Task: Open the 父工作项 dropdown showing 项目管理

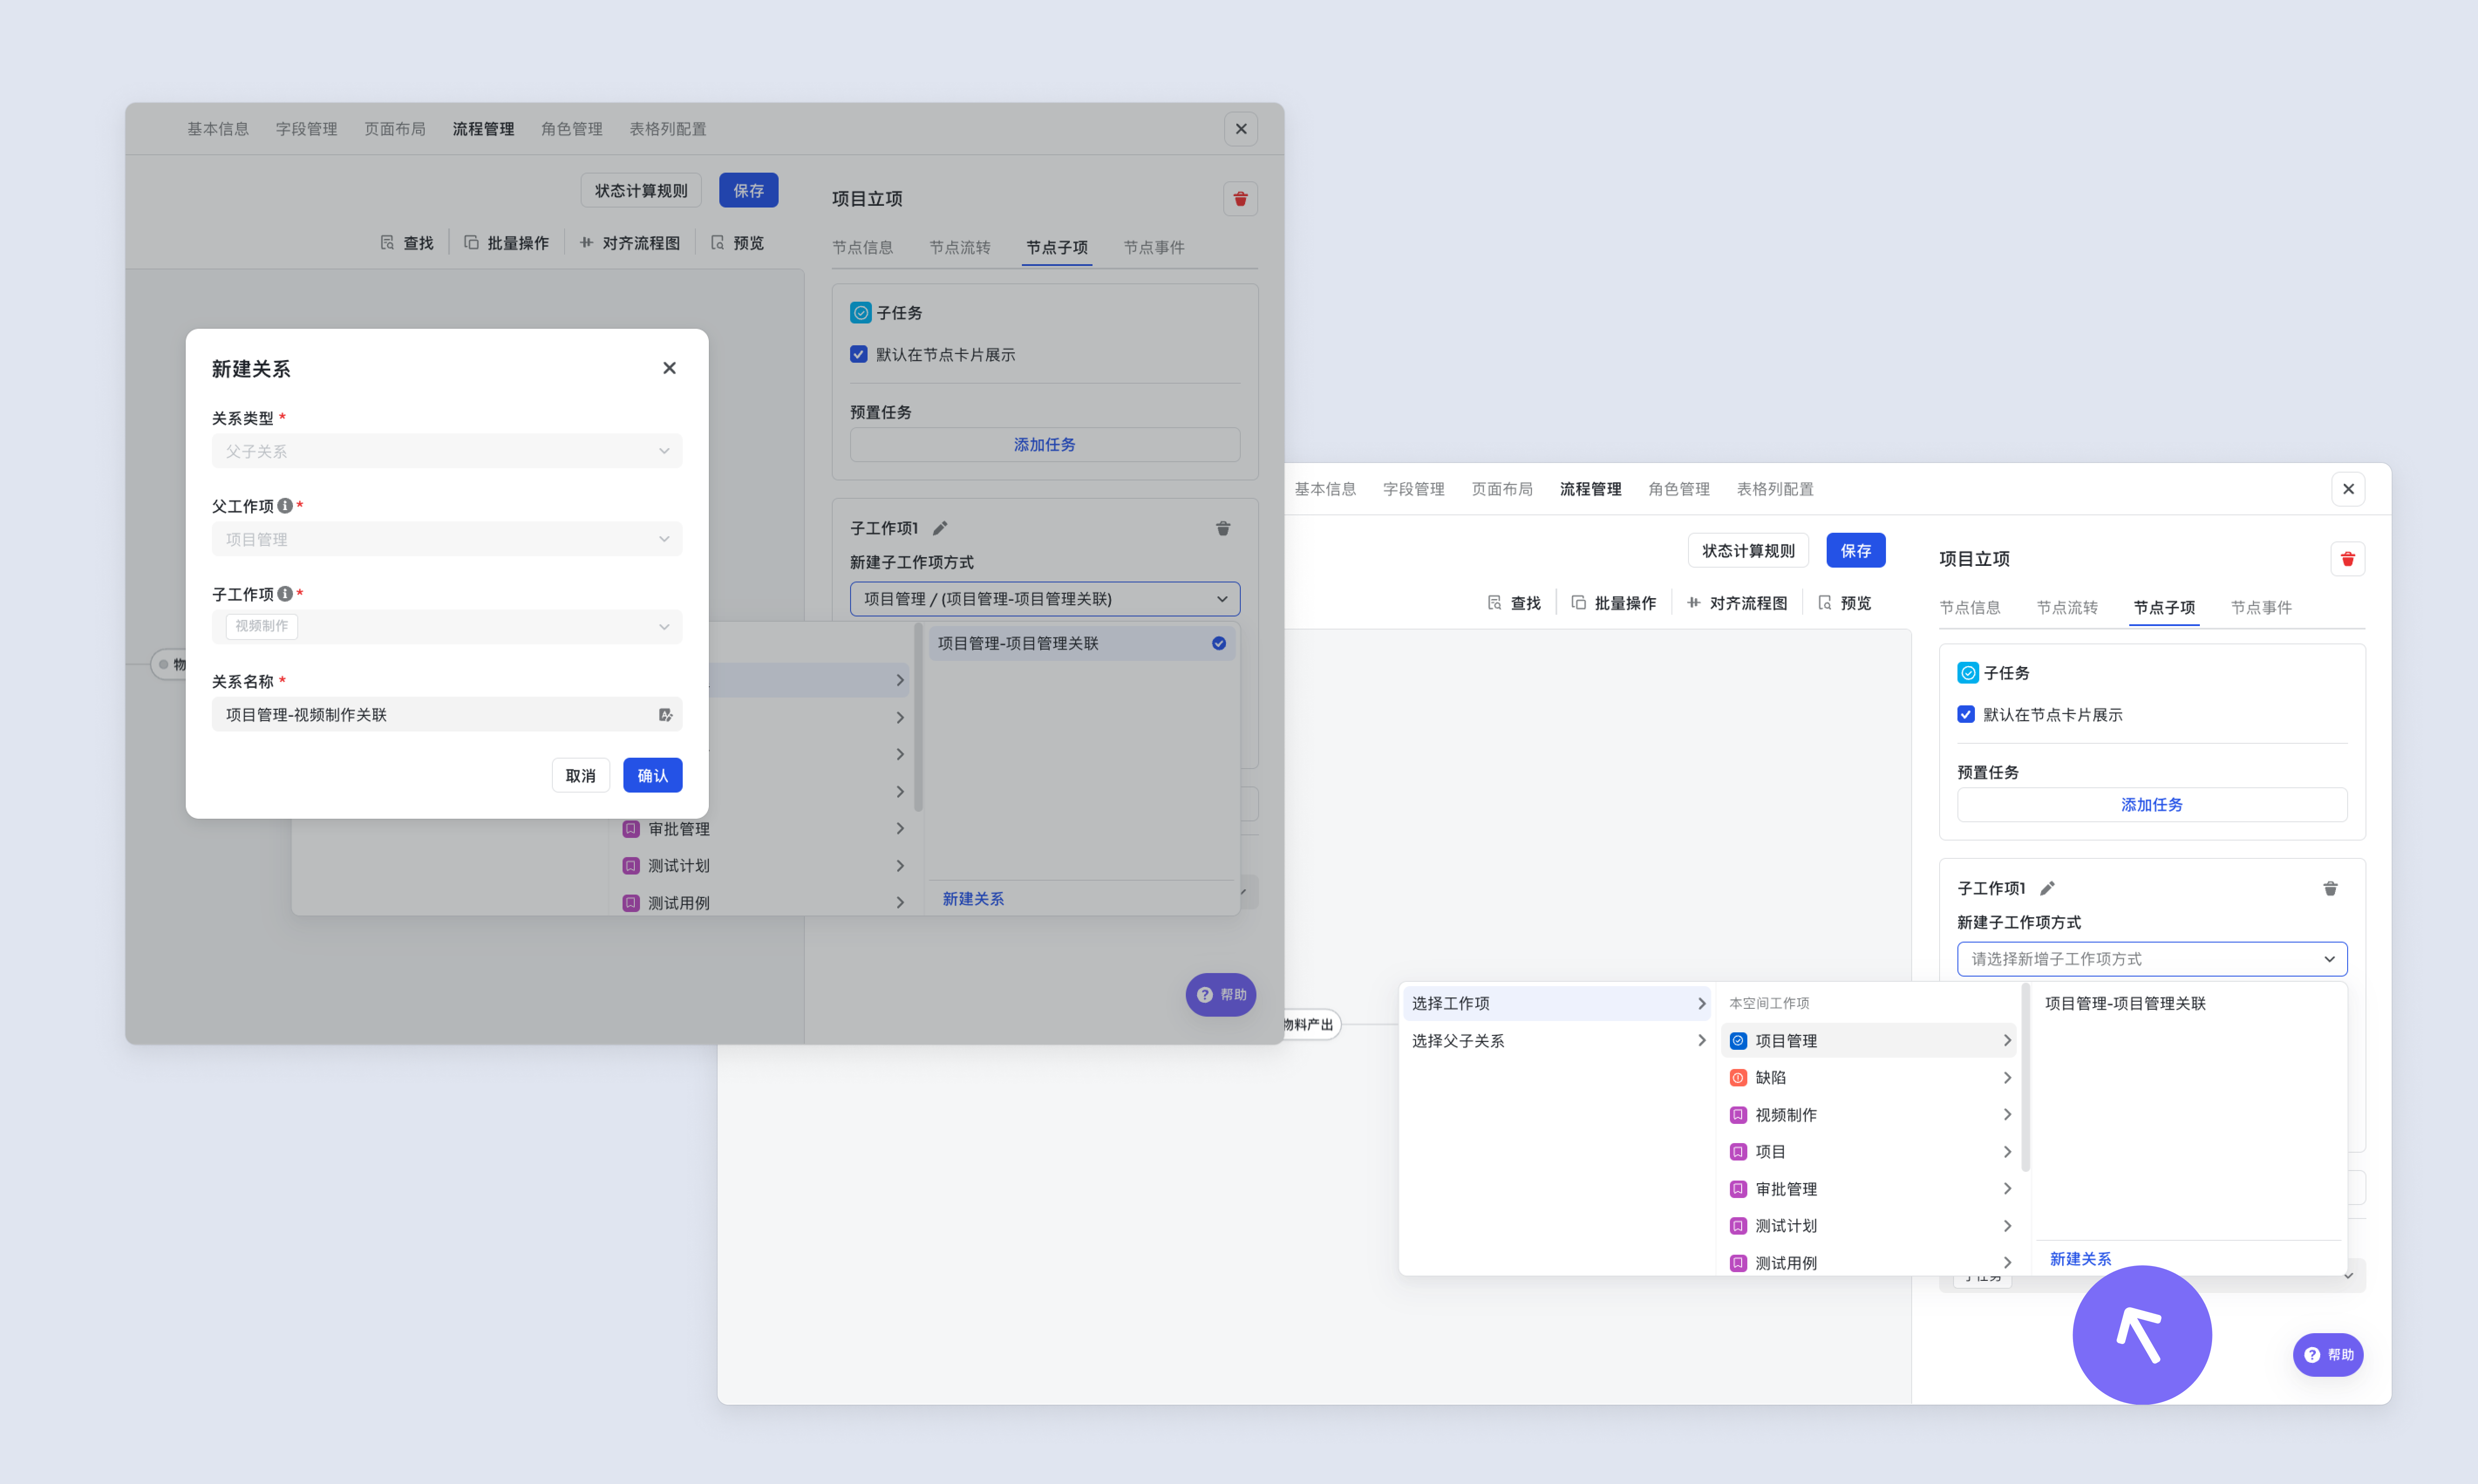Action: [447, 539]
